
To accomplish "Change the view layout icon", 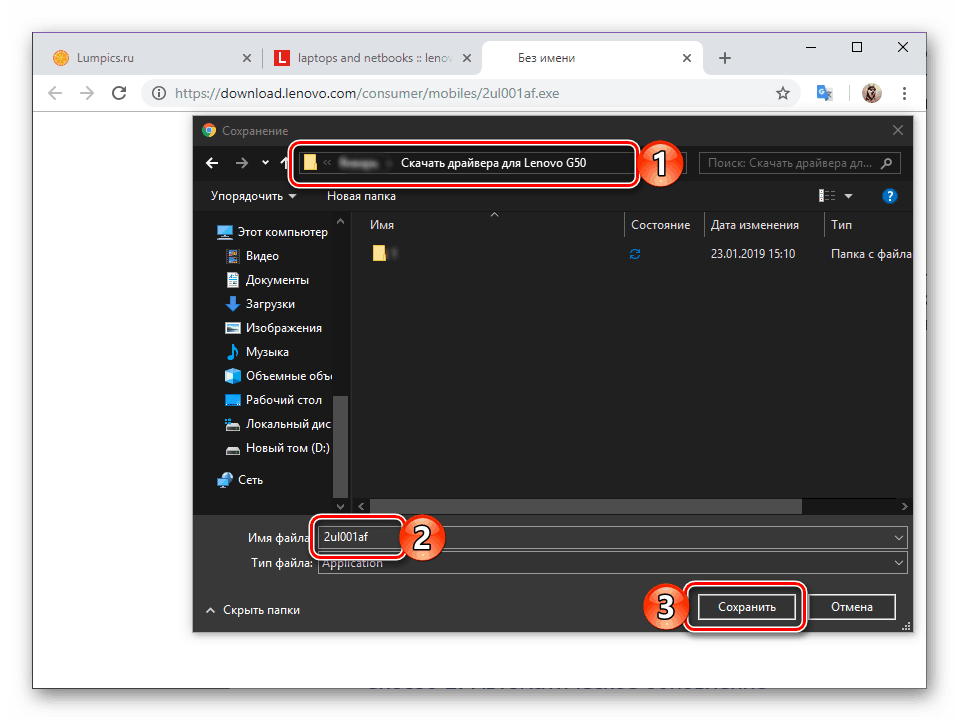I will (827, 196).
